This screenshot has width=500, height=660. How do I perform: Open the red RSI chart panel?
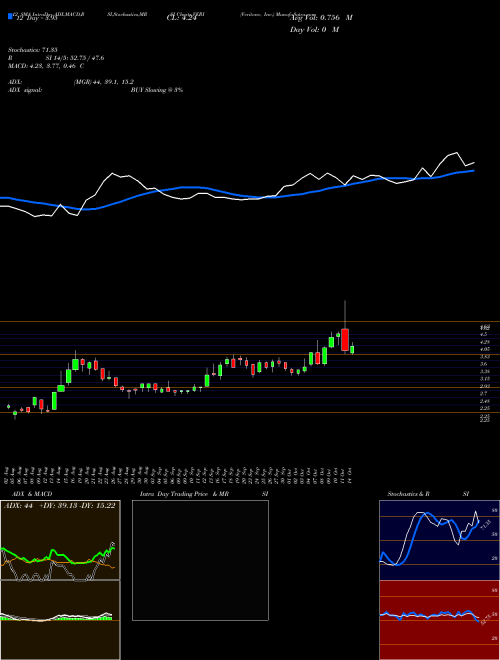[x=439, y=620]
